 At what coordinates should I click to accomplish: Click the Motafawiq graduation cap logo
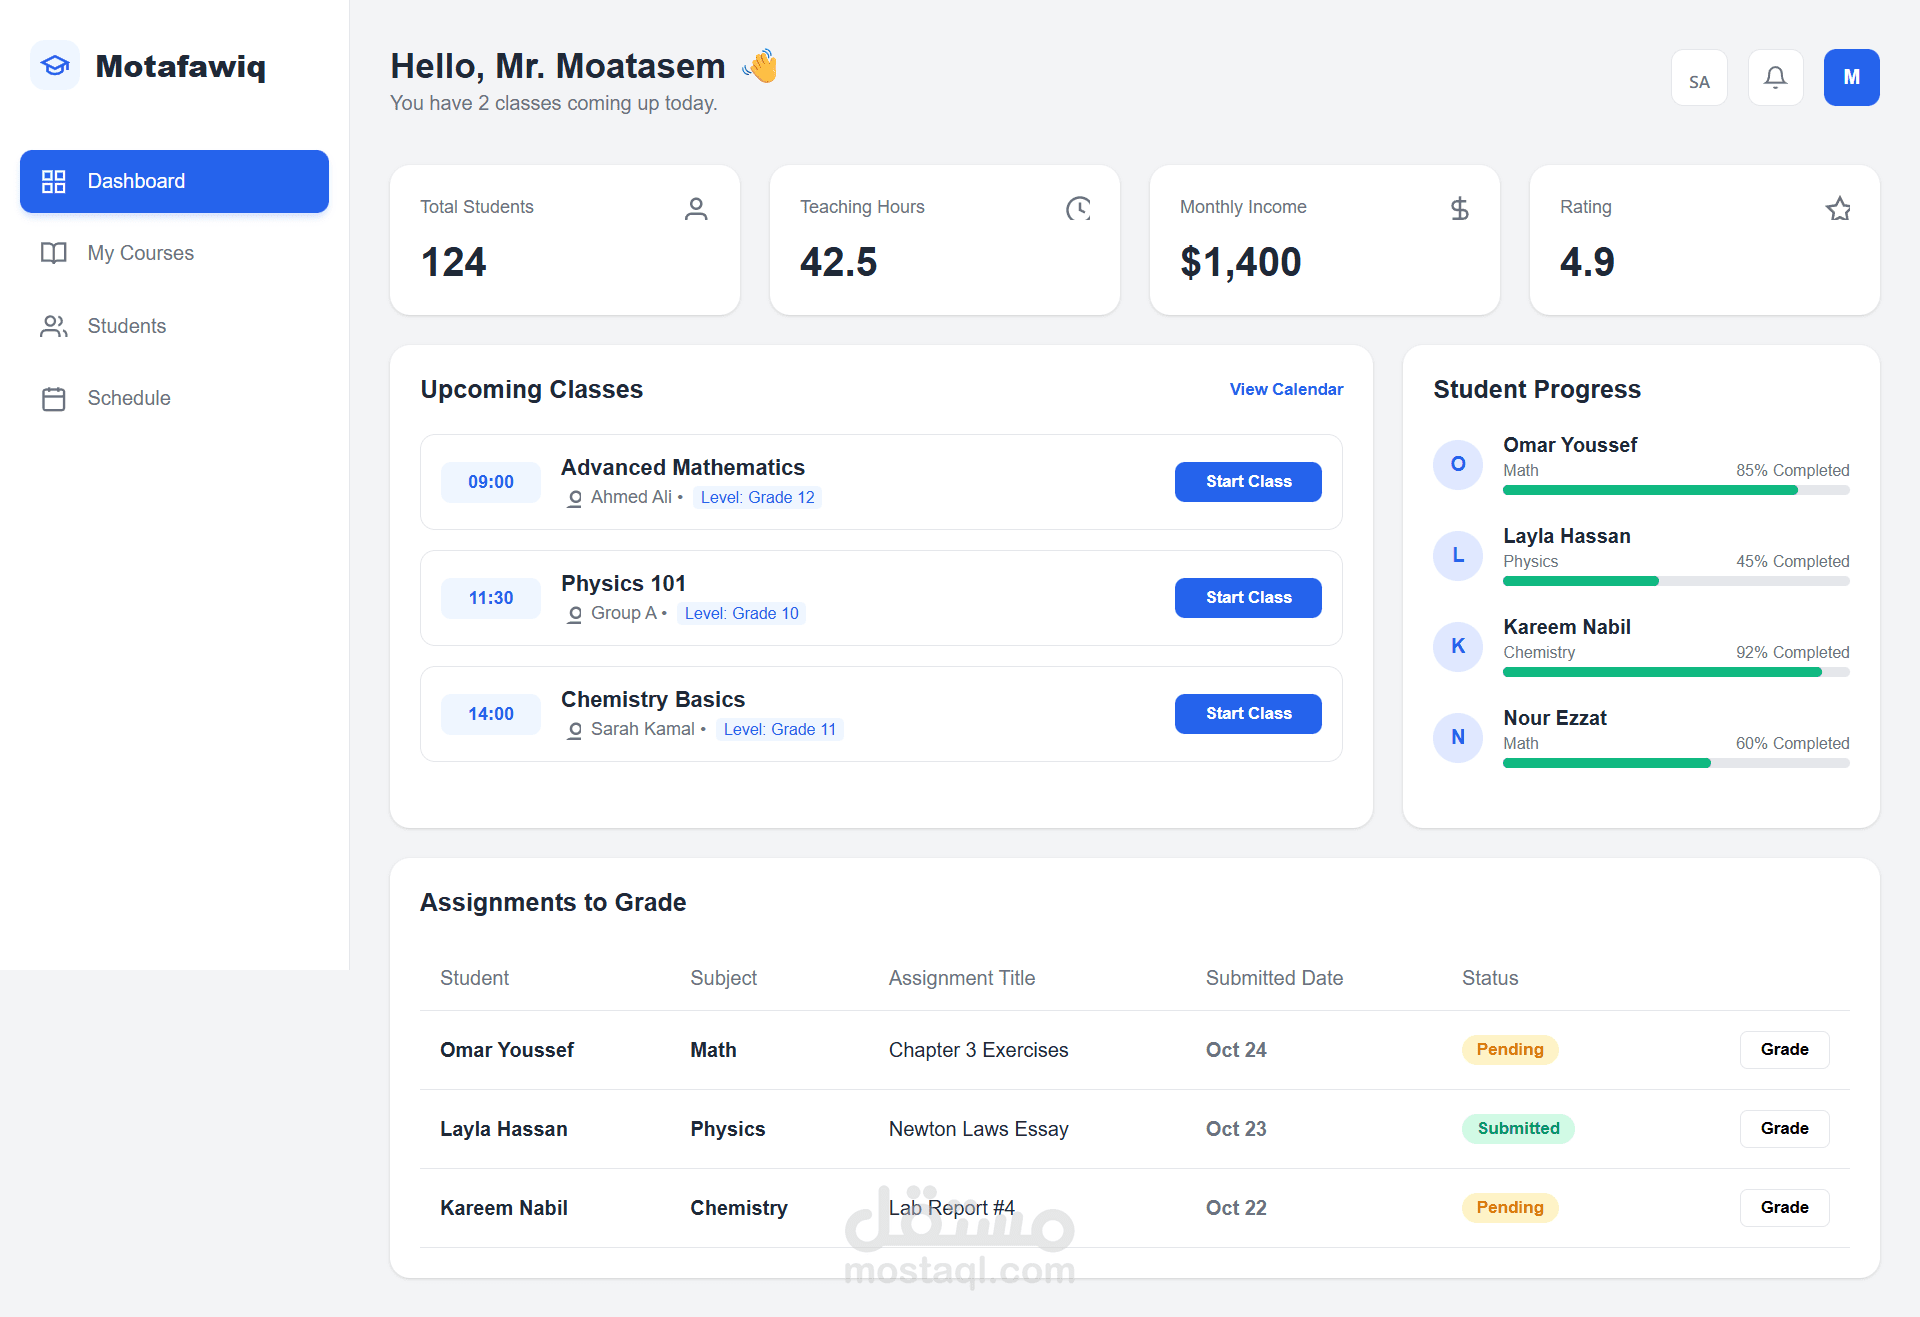(x=55, y=66)
